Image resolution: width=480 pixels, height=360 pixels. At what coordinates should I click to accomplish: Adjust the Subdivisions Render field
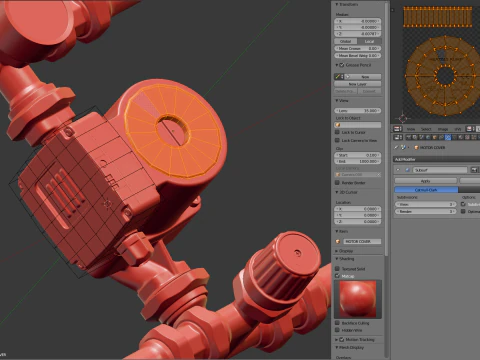click(426, 211)
